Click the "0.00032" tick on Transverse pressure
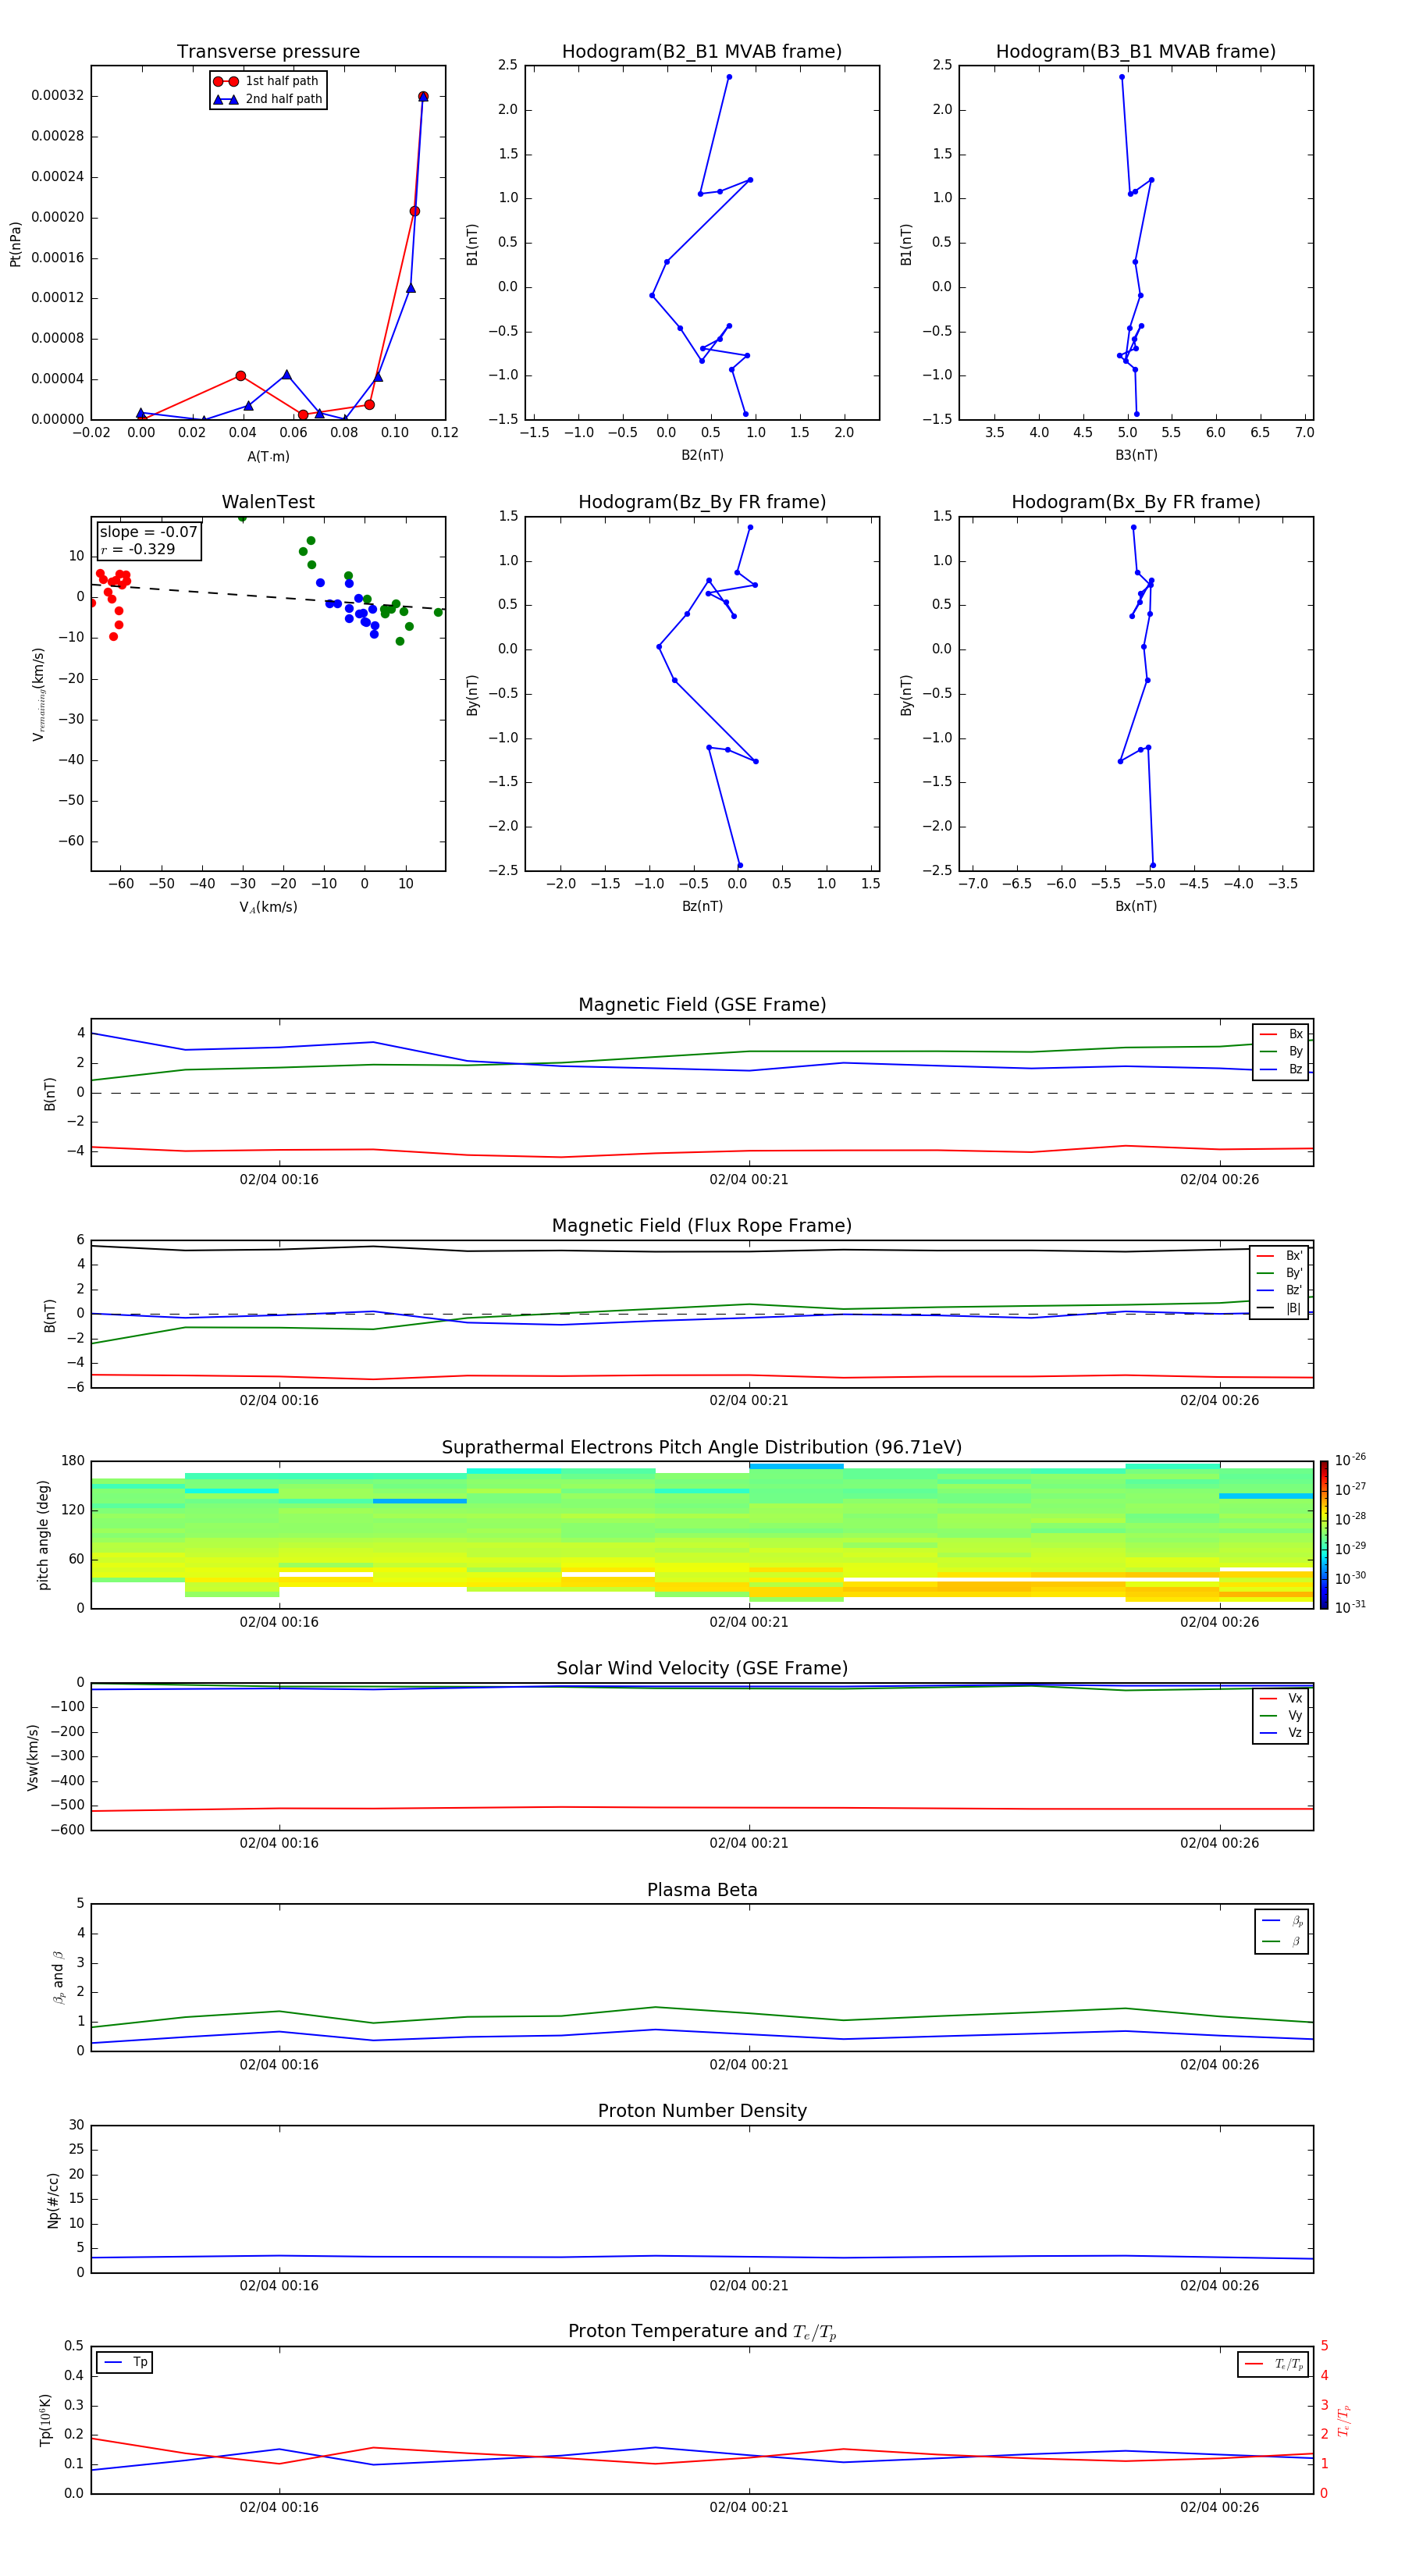The image size is (1405, 2576). tap(58, 96)
